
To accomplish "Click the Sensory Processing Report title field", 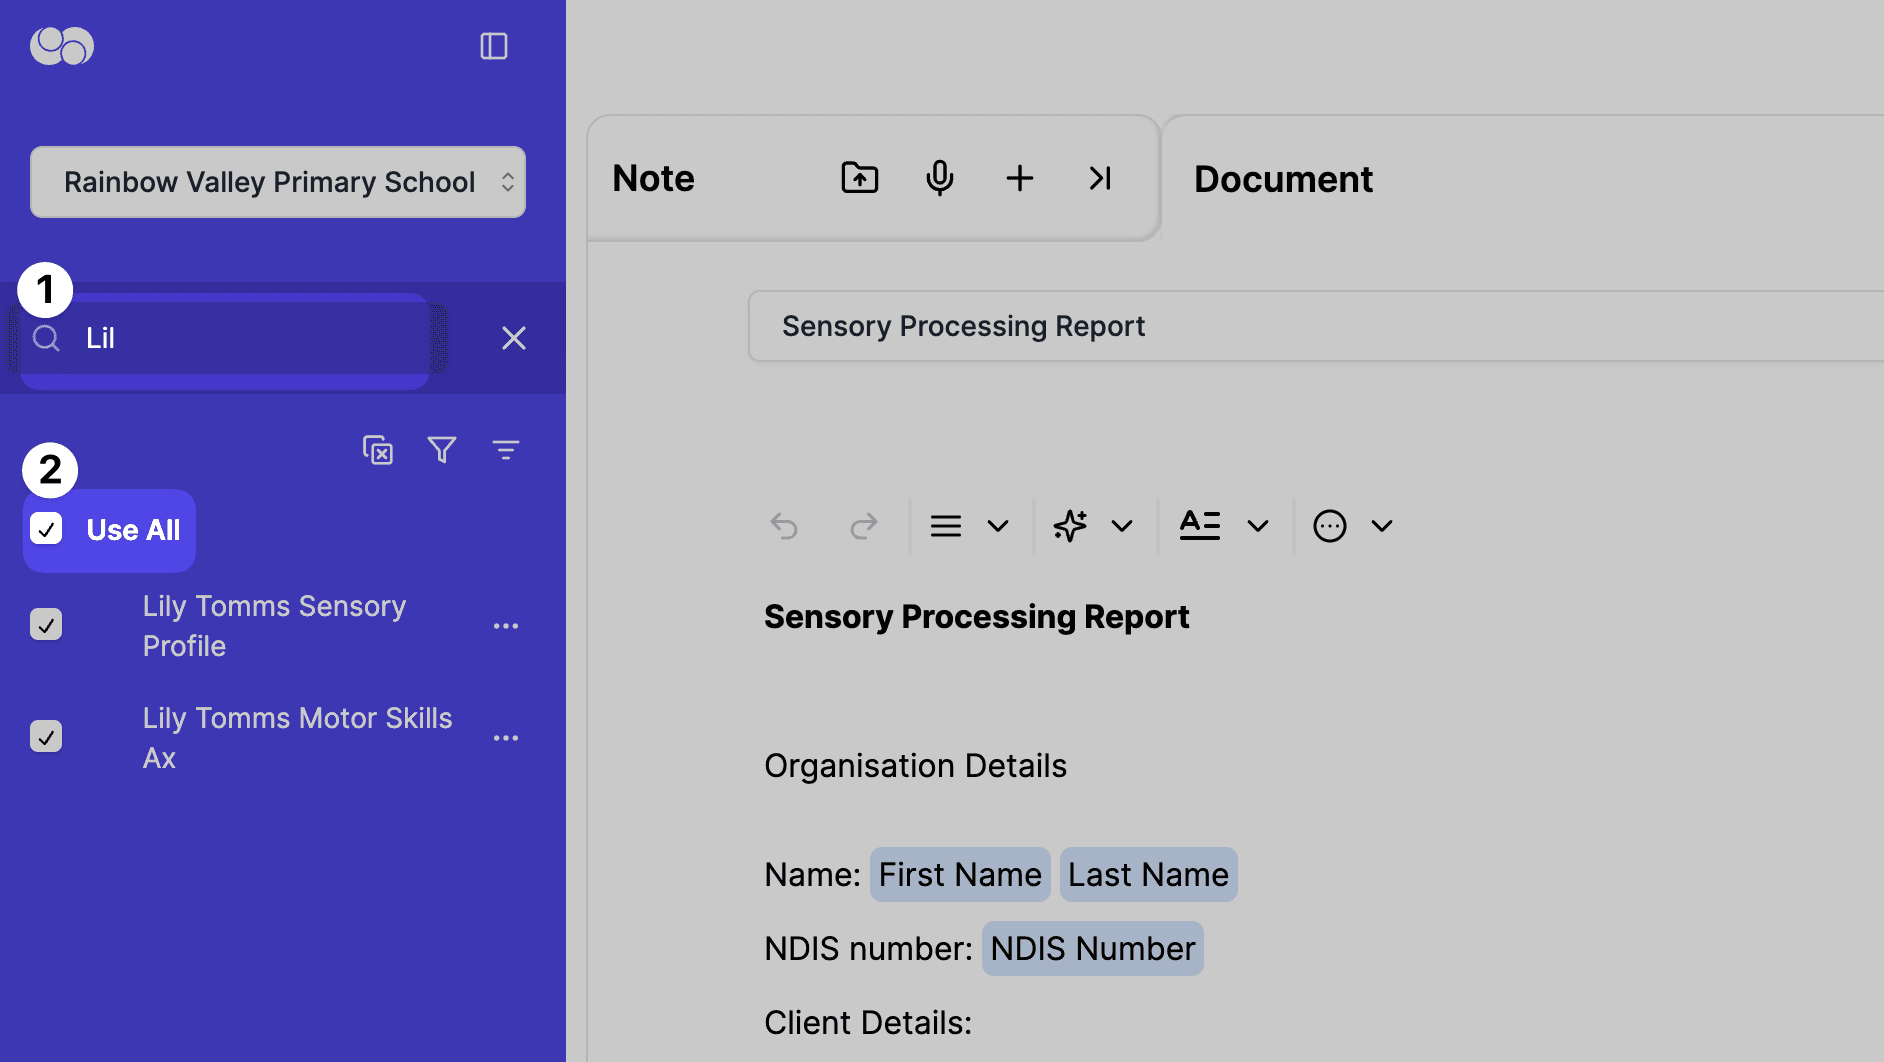I will point(963,326).
